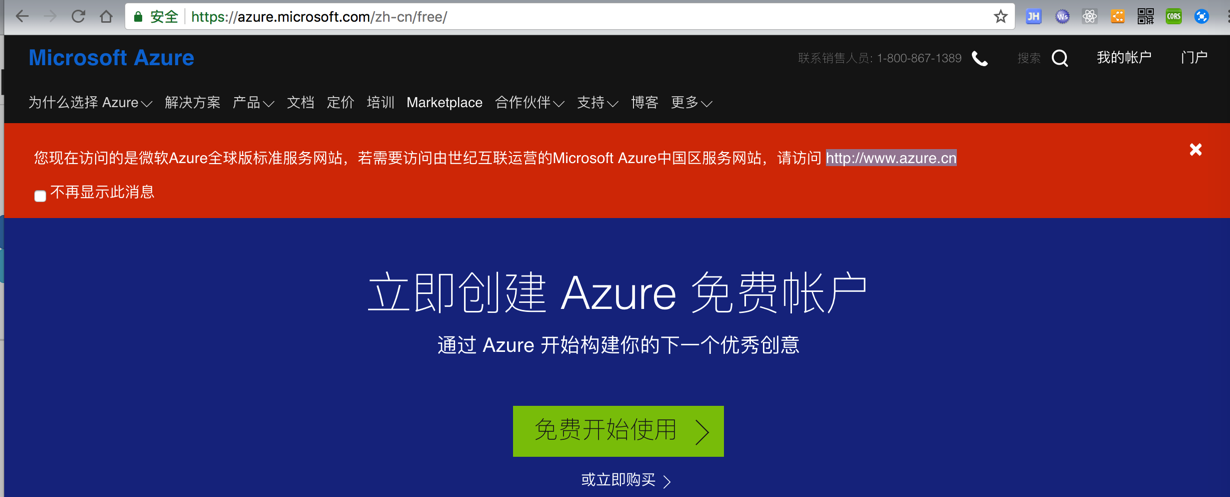
Task: Click the magnifier search icon in the header
Action: pyautogui.click(x=1060, y=58)
